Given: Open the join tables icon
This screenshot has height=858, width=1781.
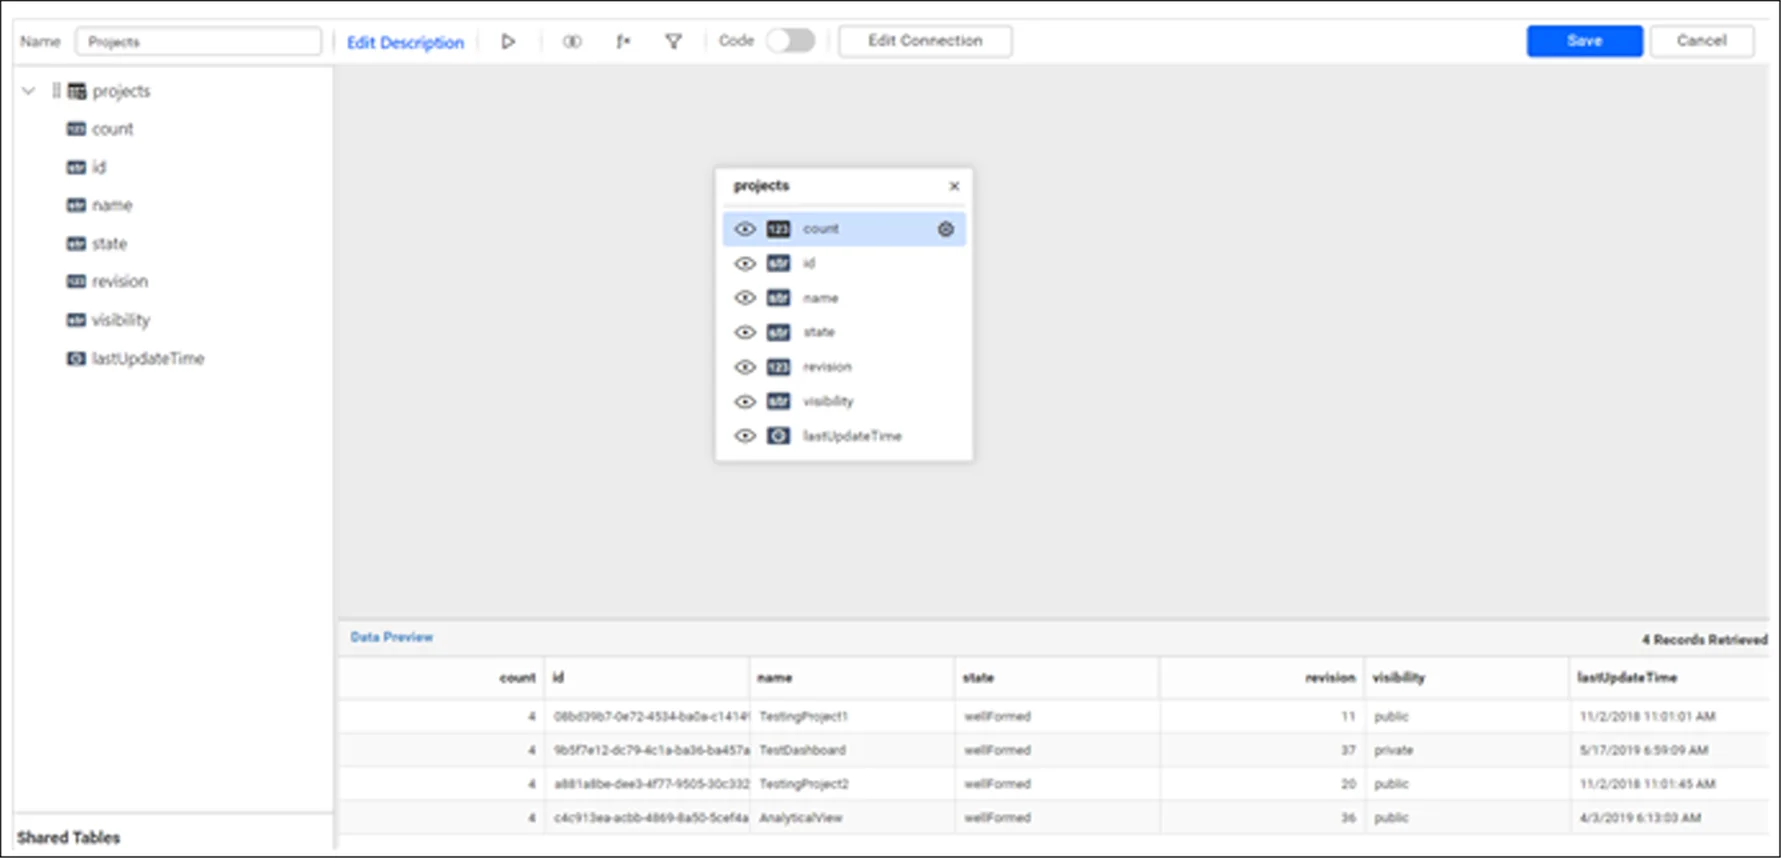Looking at the screenshot, I should point(572,42).
